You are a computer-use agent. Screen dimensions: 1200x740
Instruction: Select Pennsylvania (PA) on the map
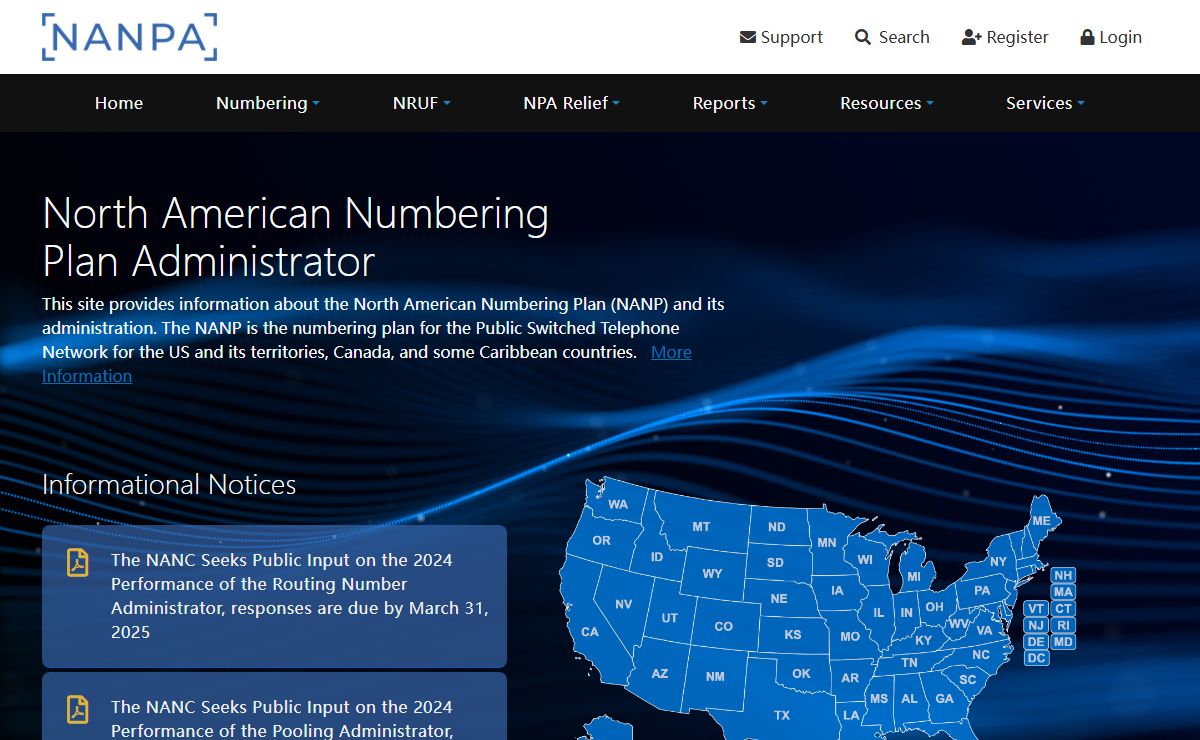tap(981, 591)
